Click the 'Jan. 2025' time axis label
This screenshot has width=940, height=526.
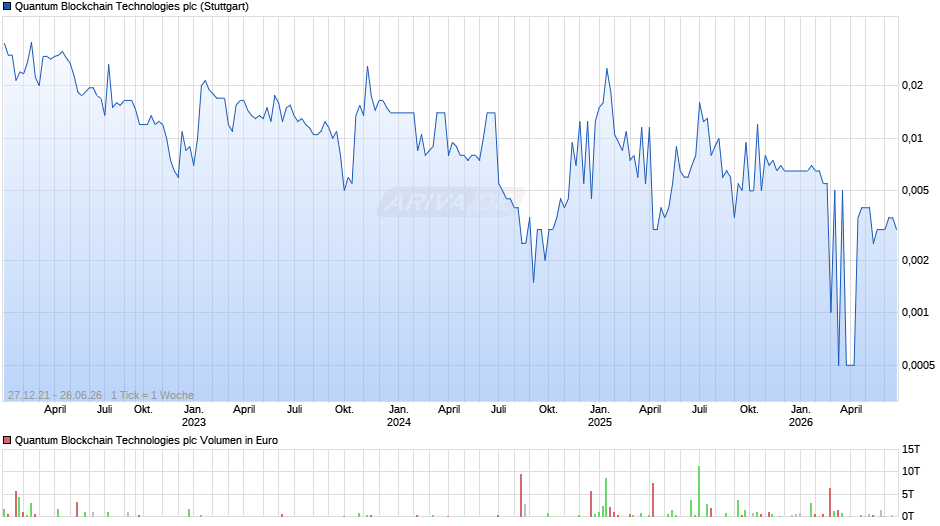(x=599, y=416)
